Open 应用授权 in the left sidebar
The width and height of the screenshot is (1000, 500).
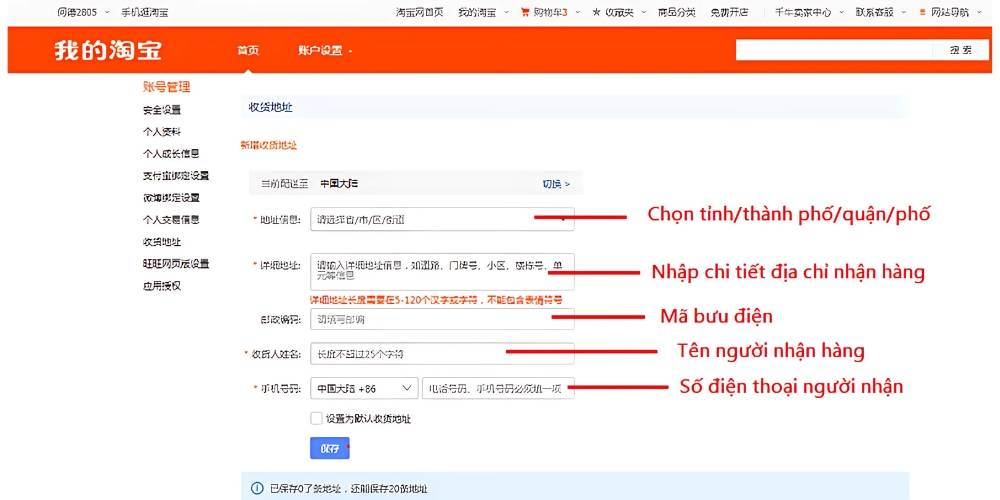(x=162, y=286)
